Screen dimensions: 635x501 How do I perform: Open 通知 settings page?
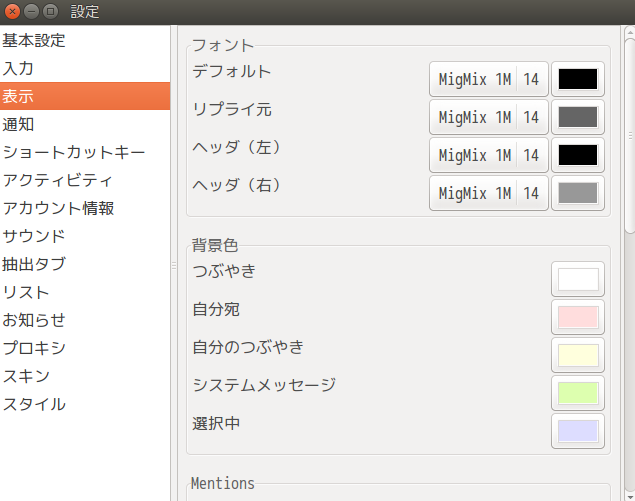click(85, 124)
